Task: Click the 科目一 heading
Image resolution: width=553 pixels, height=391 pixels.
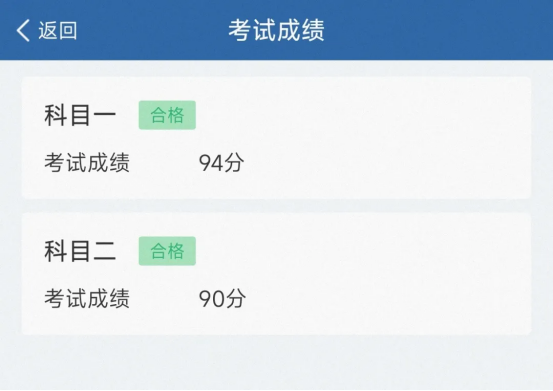Action: (x=80, y=115)
